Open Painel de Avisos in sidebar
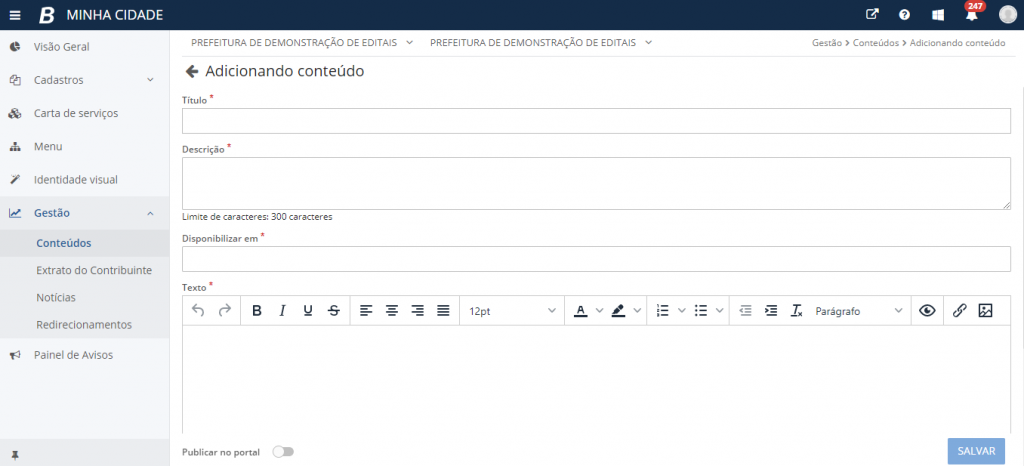Image resolution: width=1024 pixels, height=466 pixels. click(x=84, y=355)
